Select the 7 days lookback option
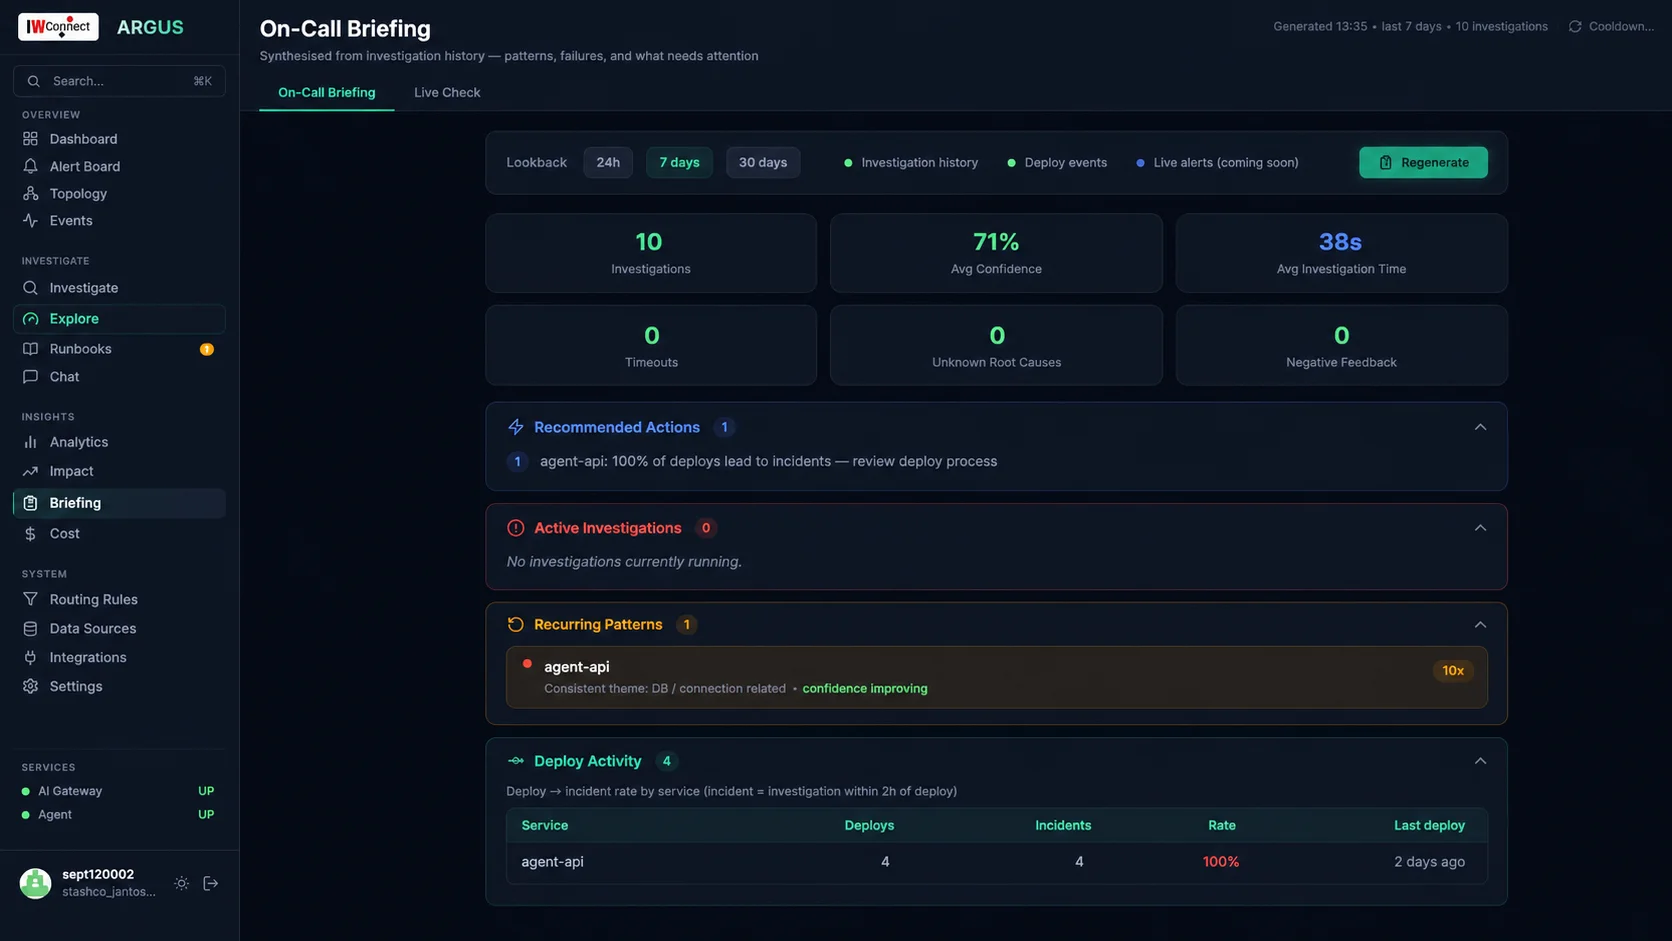The image size is (1672, 941). [679, 162]
